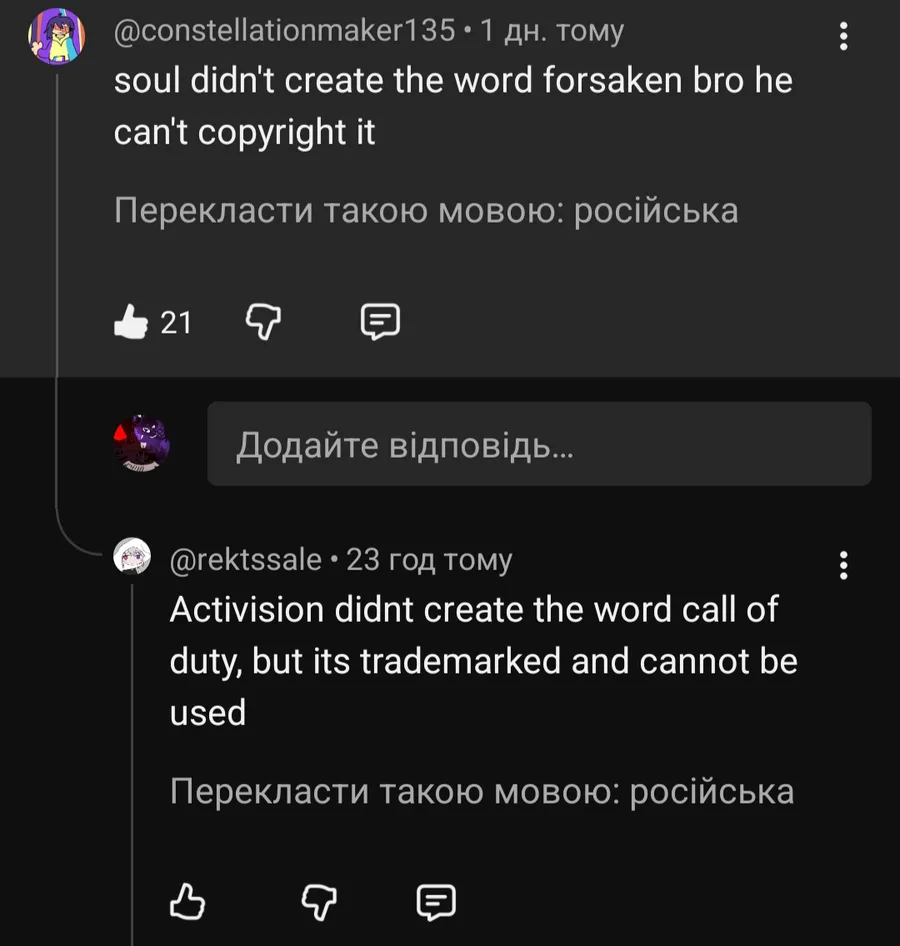Tap the like count '21'
The width and height of the screenshot is (900, 946).
176,322
